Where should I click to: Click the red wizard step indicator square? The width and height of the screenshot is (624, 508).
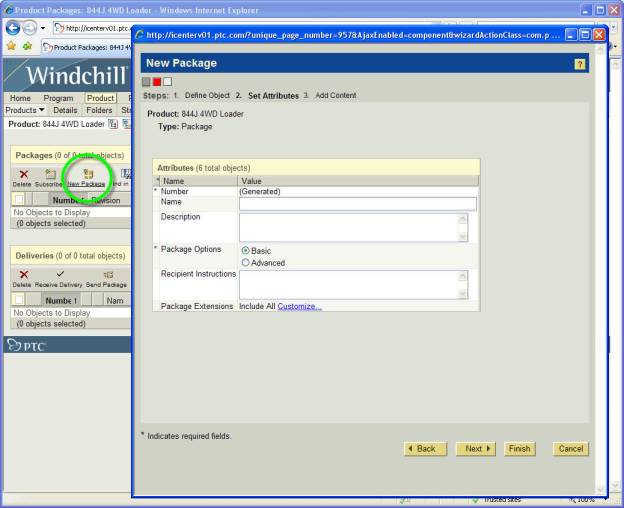tap(157, 82)
